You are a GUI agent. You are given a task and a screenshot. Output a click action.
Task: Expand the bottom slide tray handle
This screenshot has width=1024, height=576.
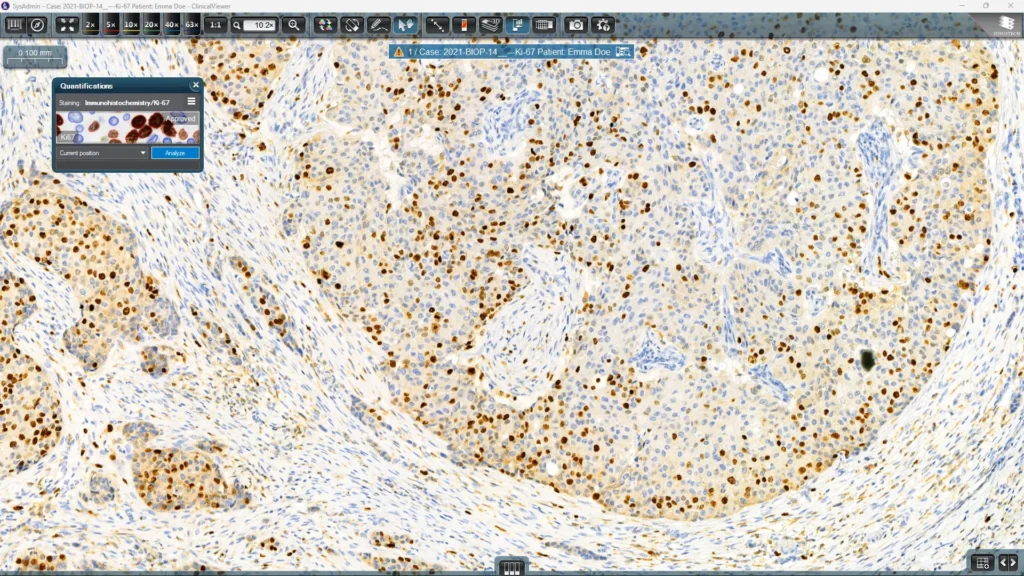511,568
